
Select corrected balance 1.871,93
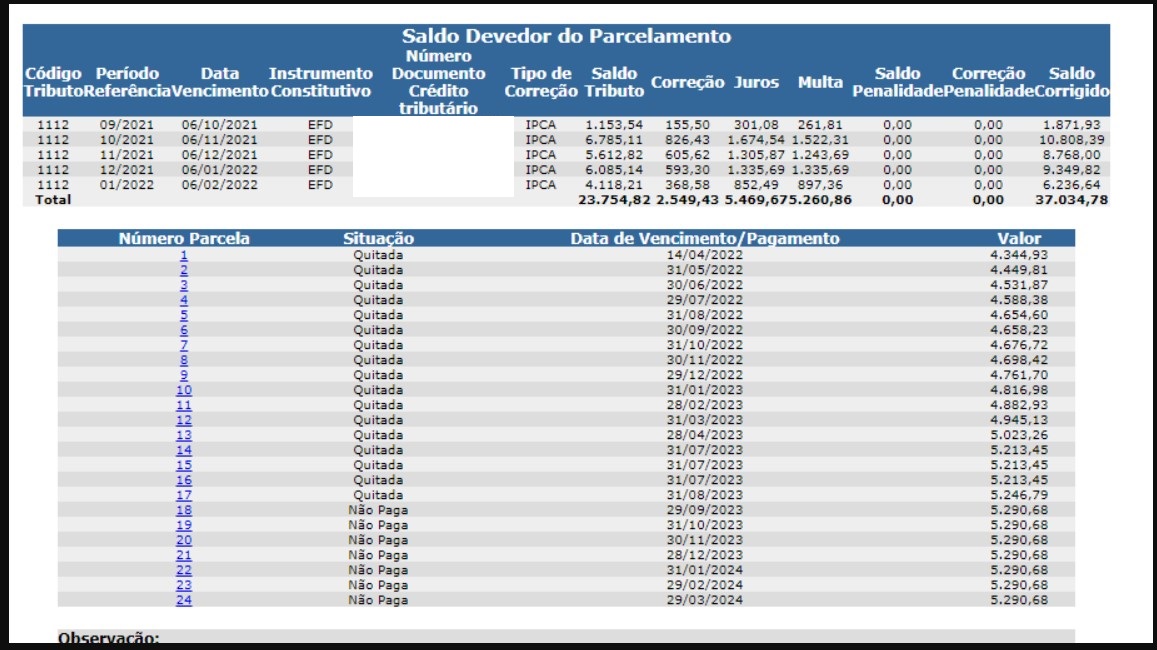(x=1071, y=125)
